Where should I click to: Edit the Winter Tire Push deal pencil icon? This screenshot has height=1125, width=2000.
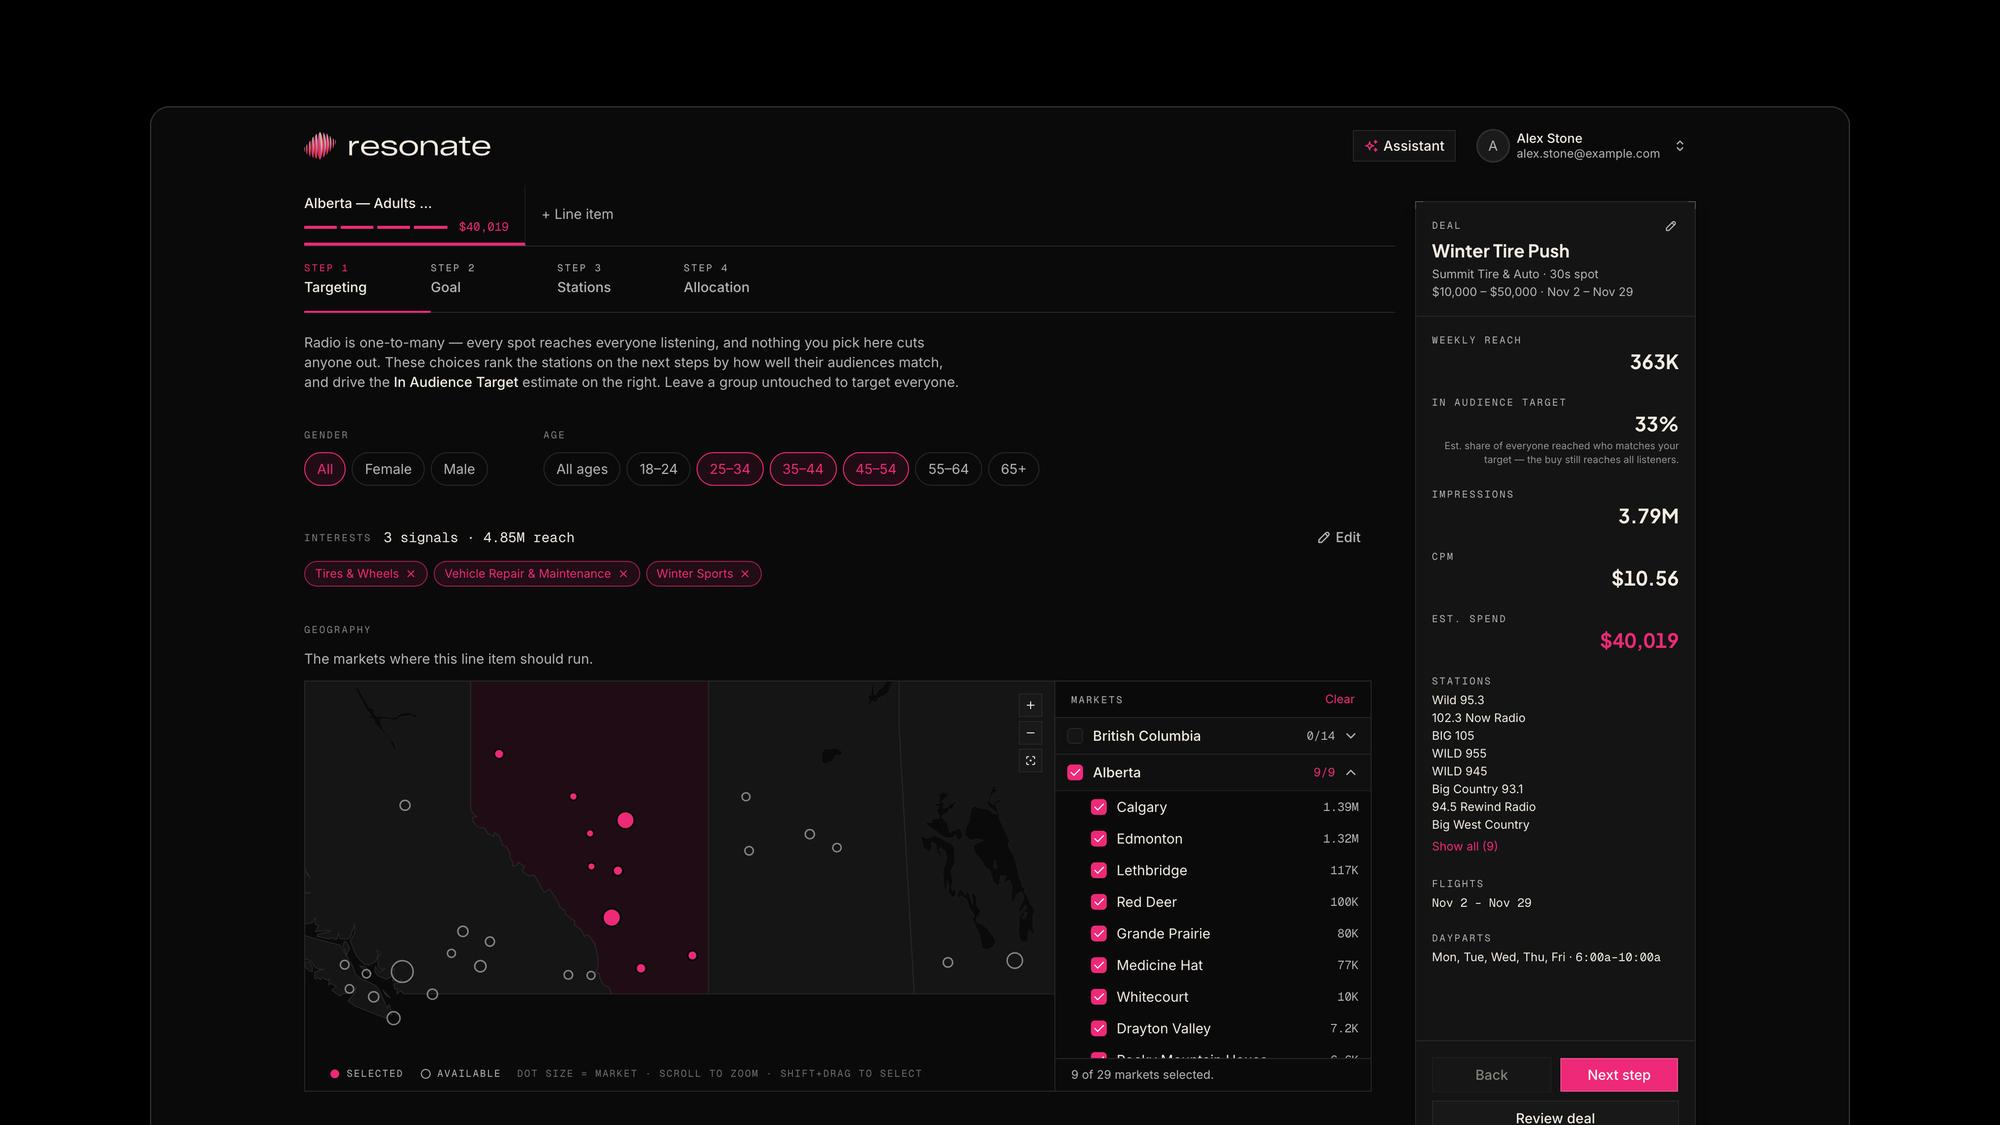coord(1670,226)
